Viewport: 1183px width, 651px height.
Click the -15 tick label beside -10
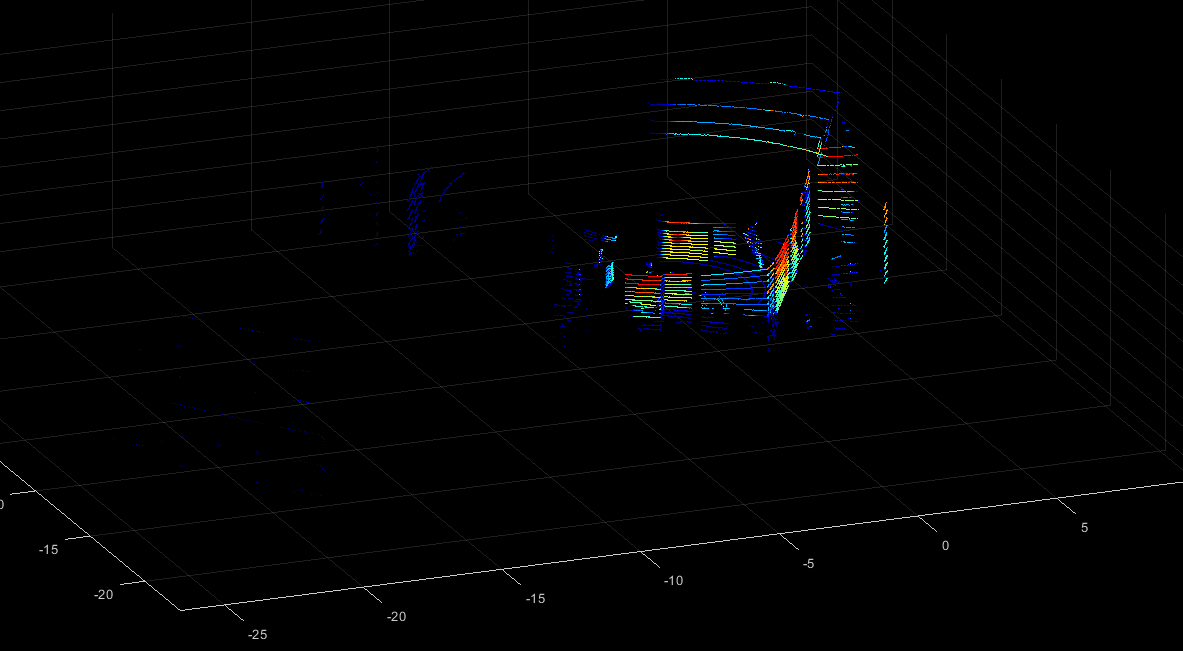pyautogui.click(x=535, y=598)
